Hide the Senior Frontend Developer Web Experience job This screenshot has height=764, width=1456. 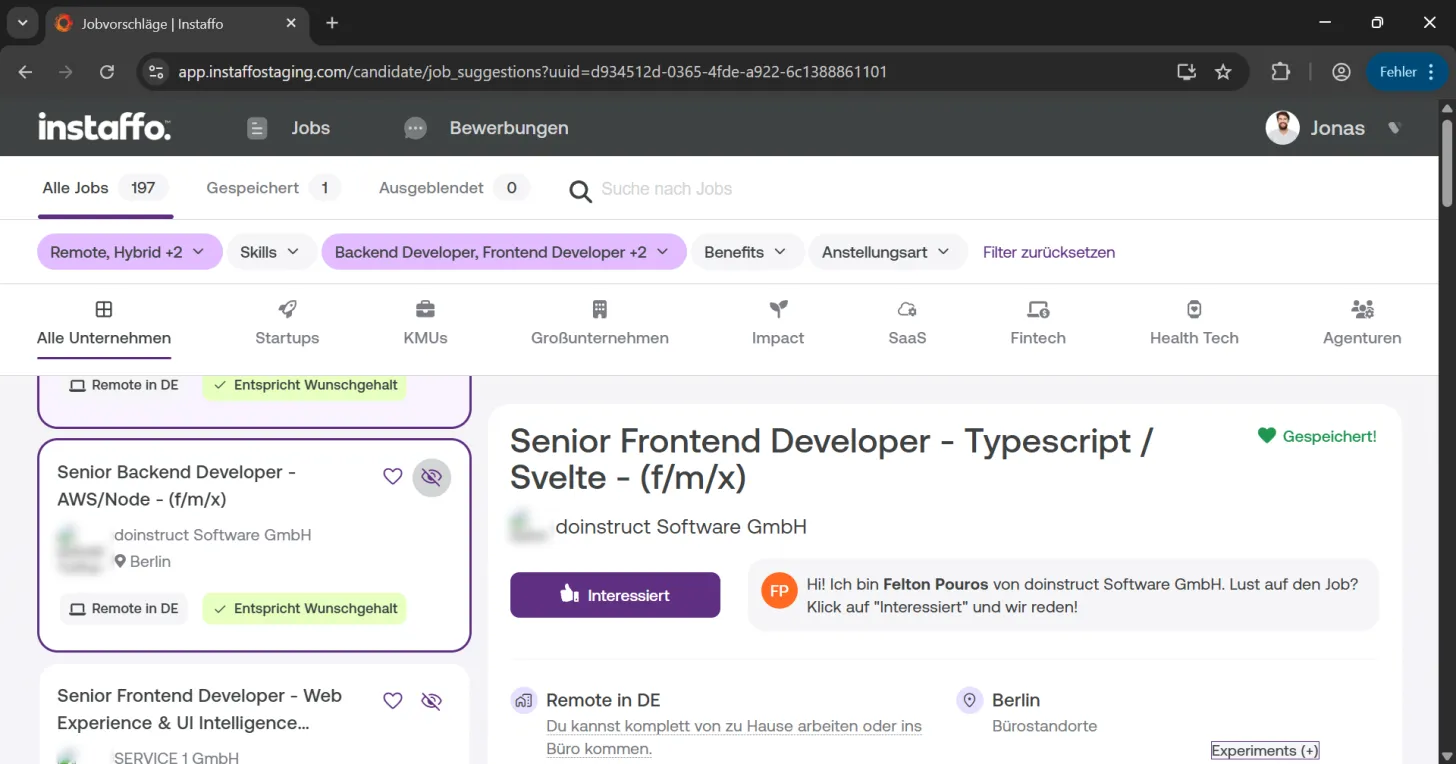432,702
